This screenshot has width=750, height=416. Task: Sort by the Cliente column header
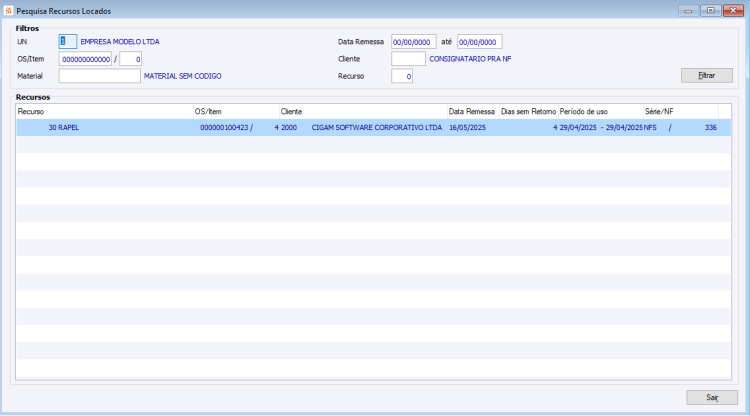pyautogui.click(x=363, y=111)
